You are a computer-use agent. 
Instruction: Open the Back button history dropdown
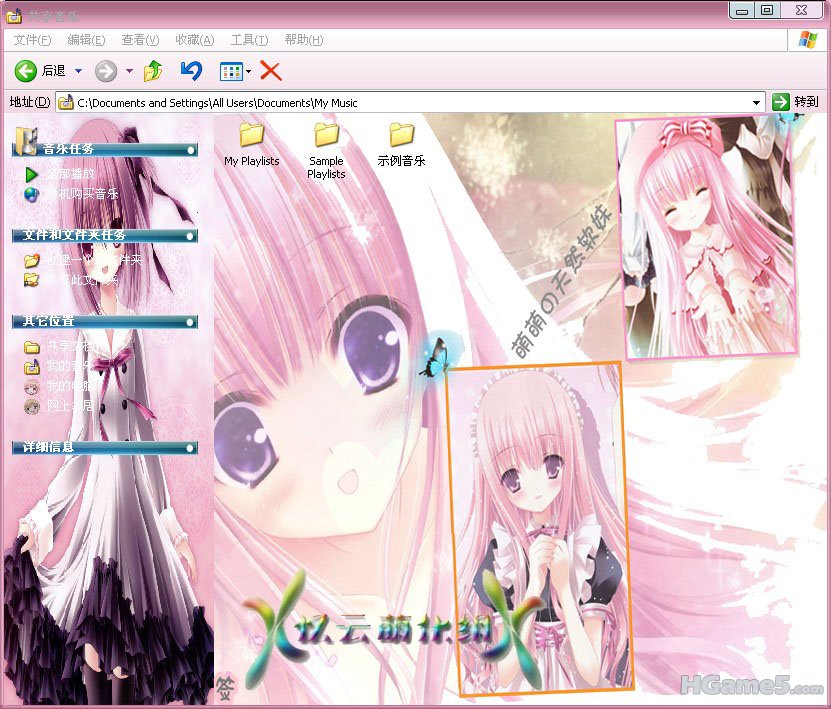79,71
